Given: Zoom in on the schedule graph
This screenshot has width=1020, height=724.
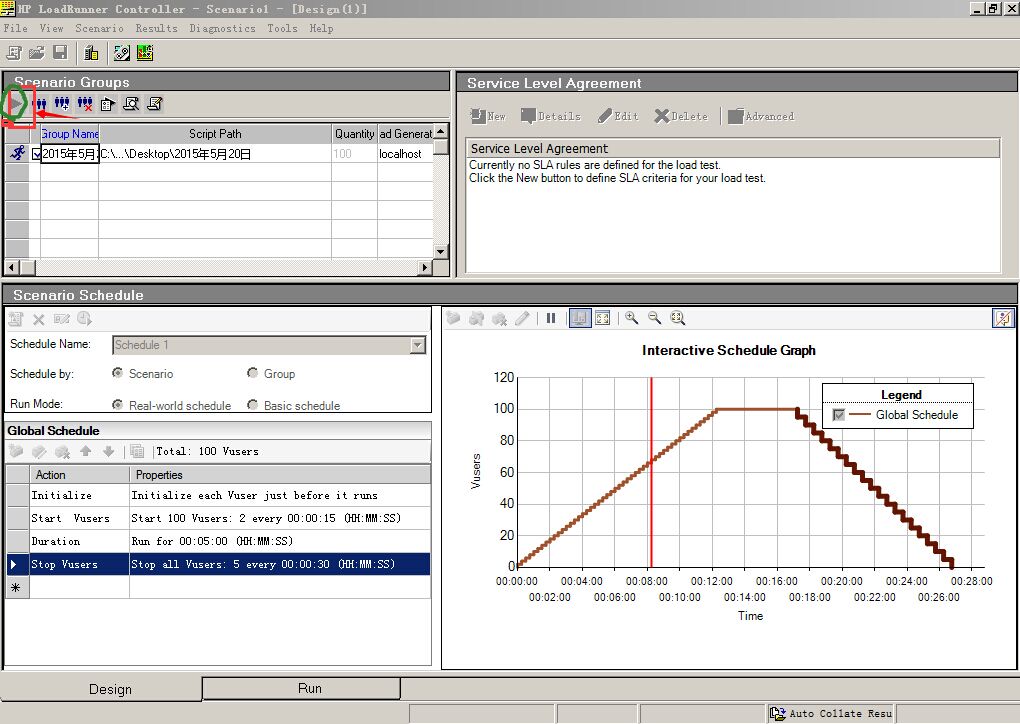Looking at the screenshot, I should click(632, 318).
